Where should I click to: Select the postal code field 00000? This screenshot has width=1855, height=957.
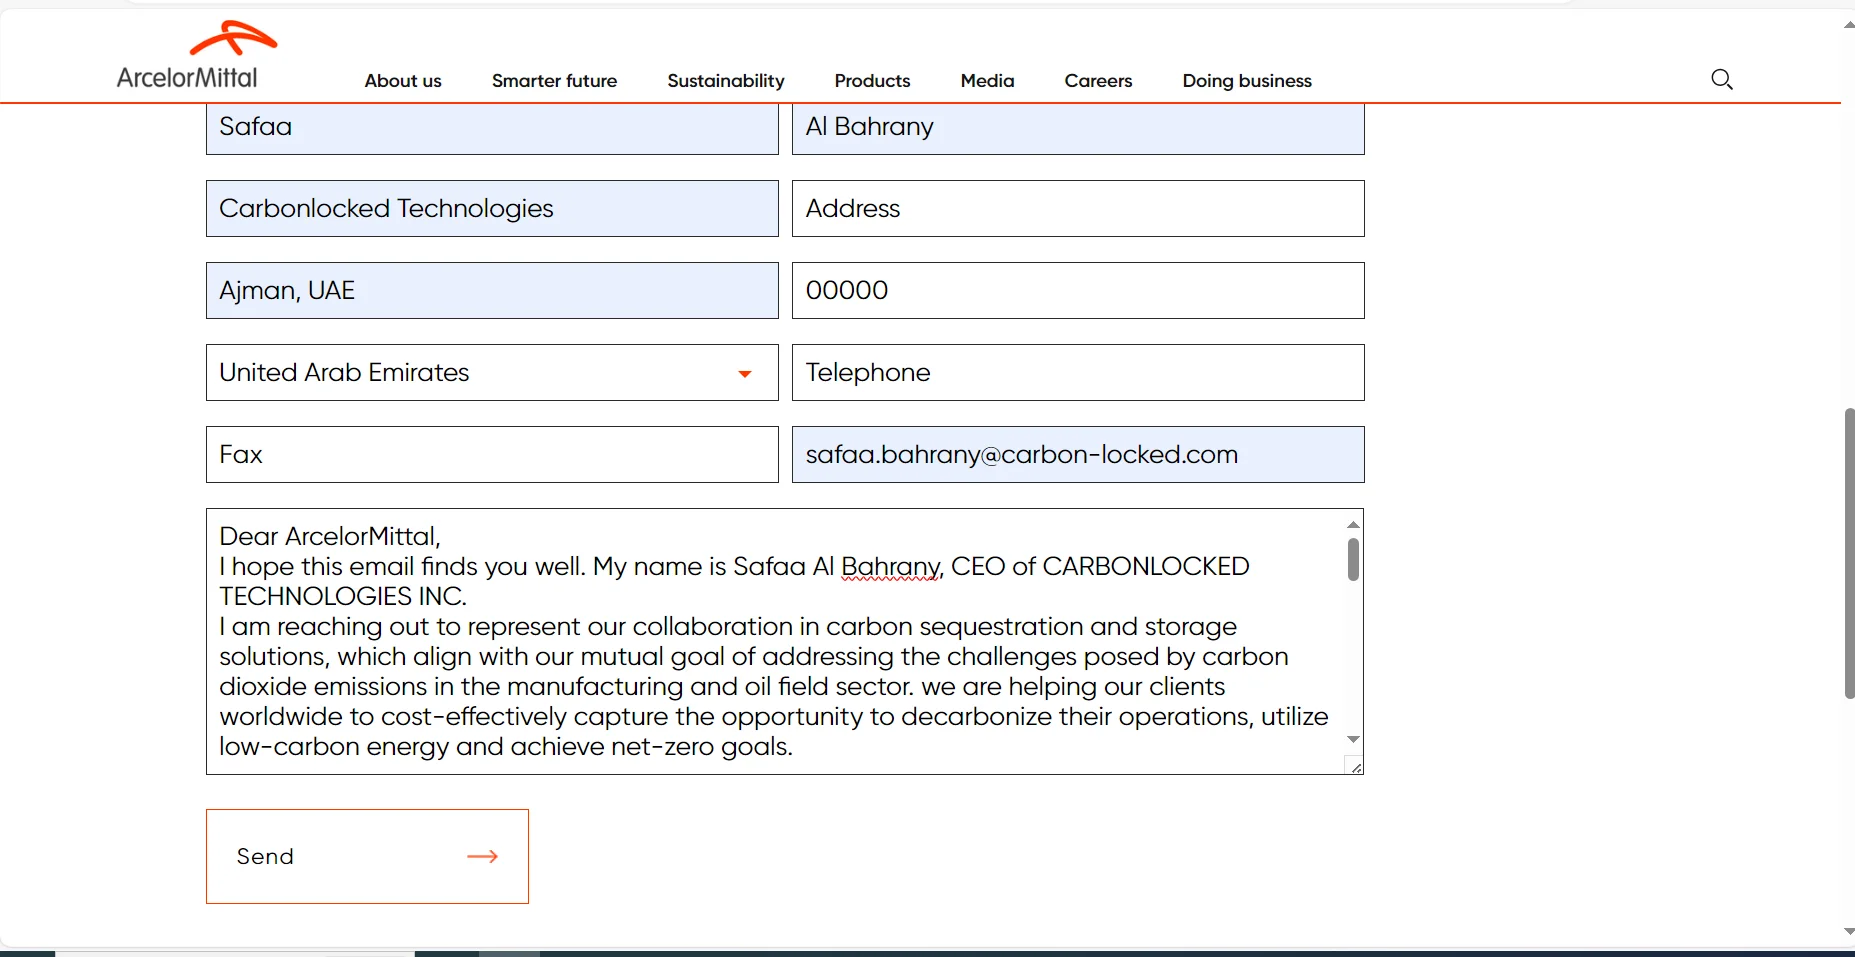click(1078, 290)
